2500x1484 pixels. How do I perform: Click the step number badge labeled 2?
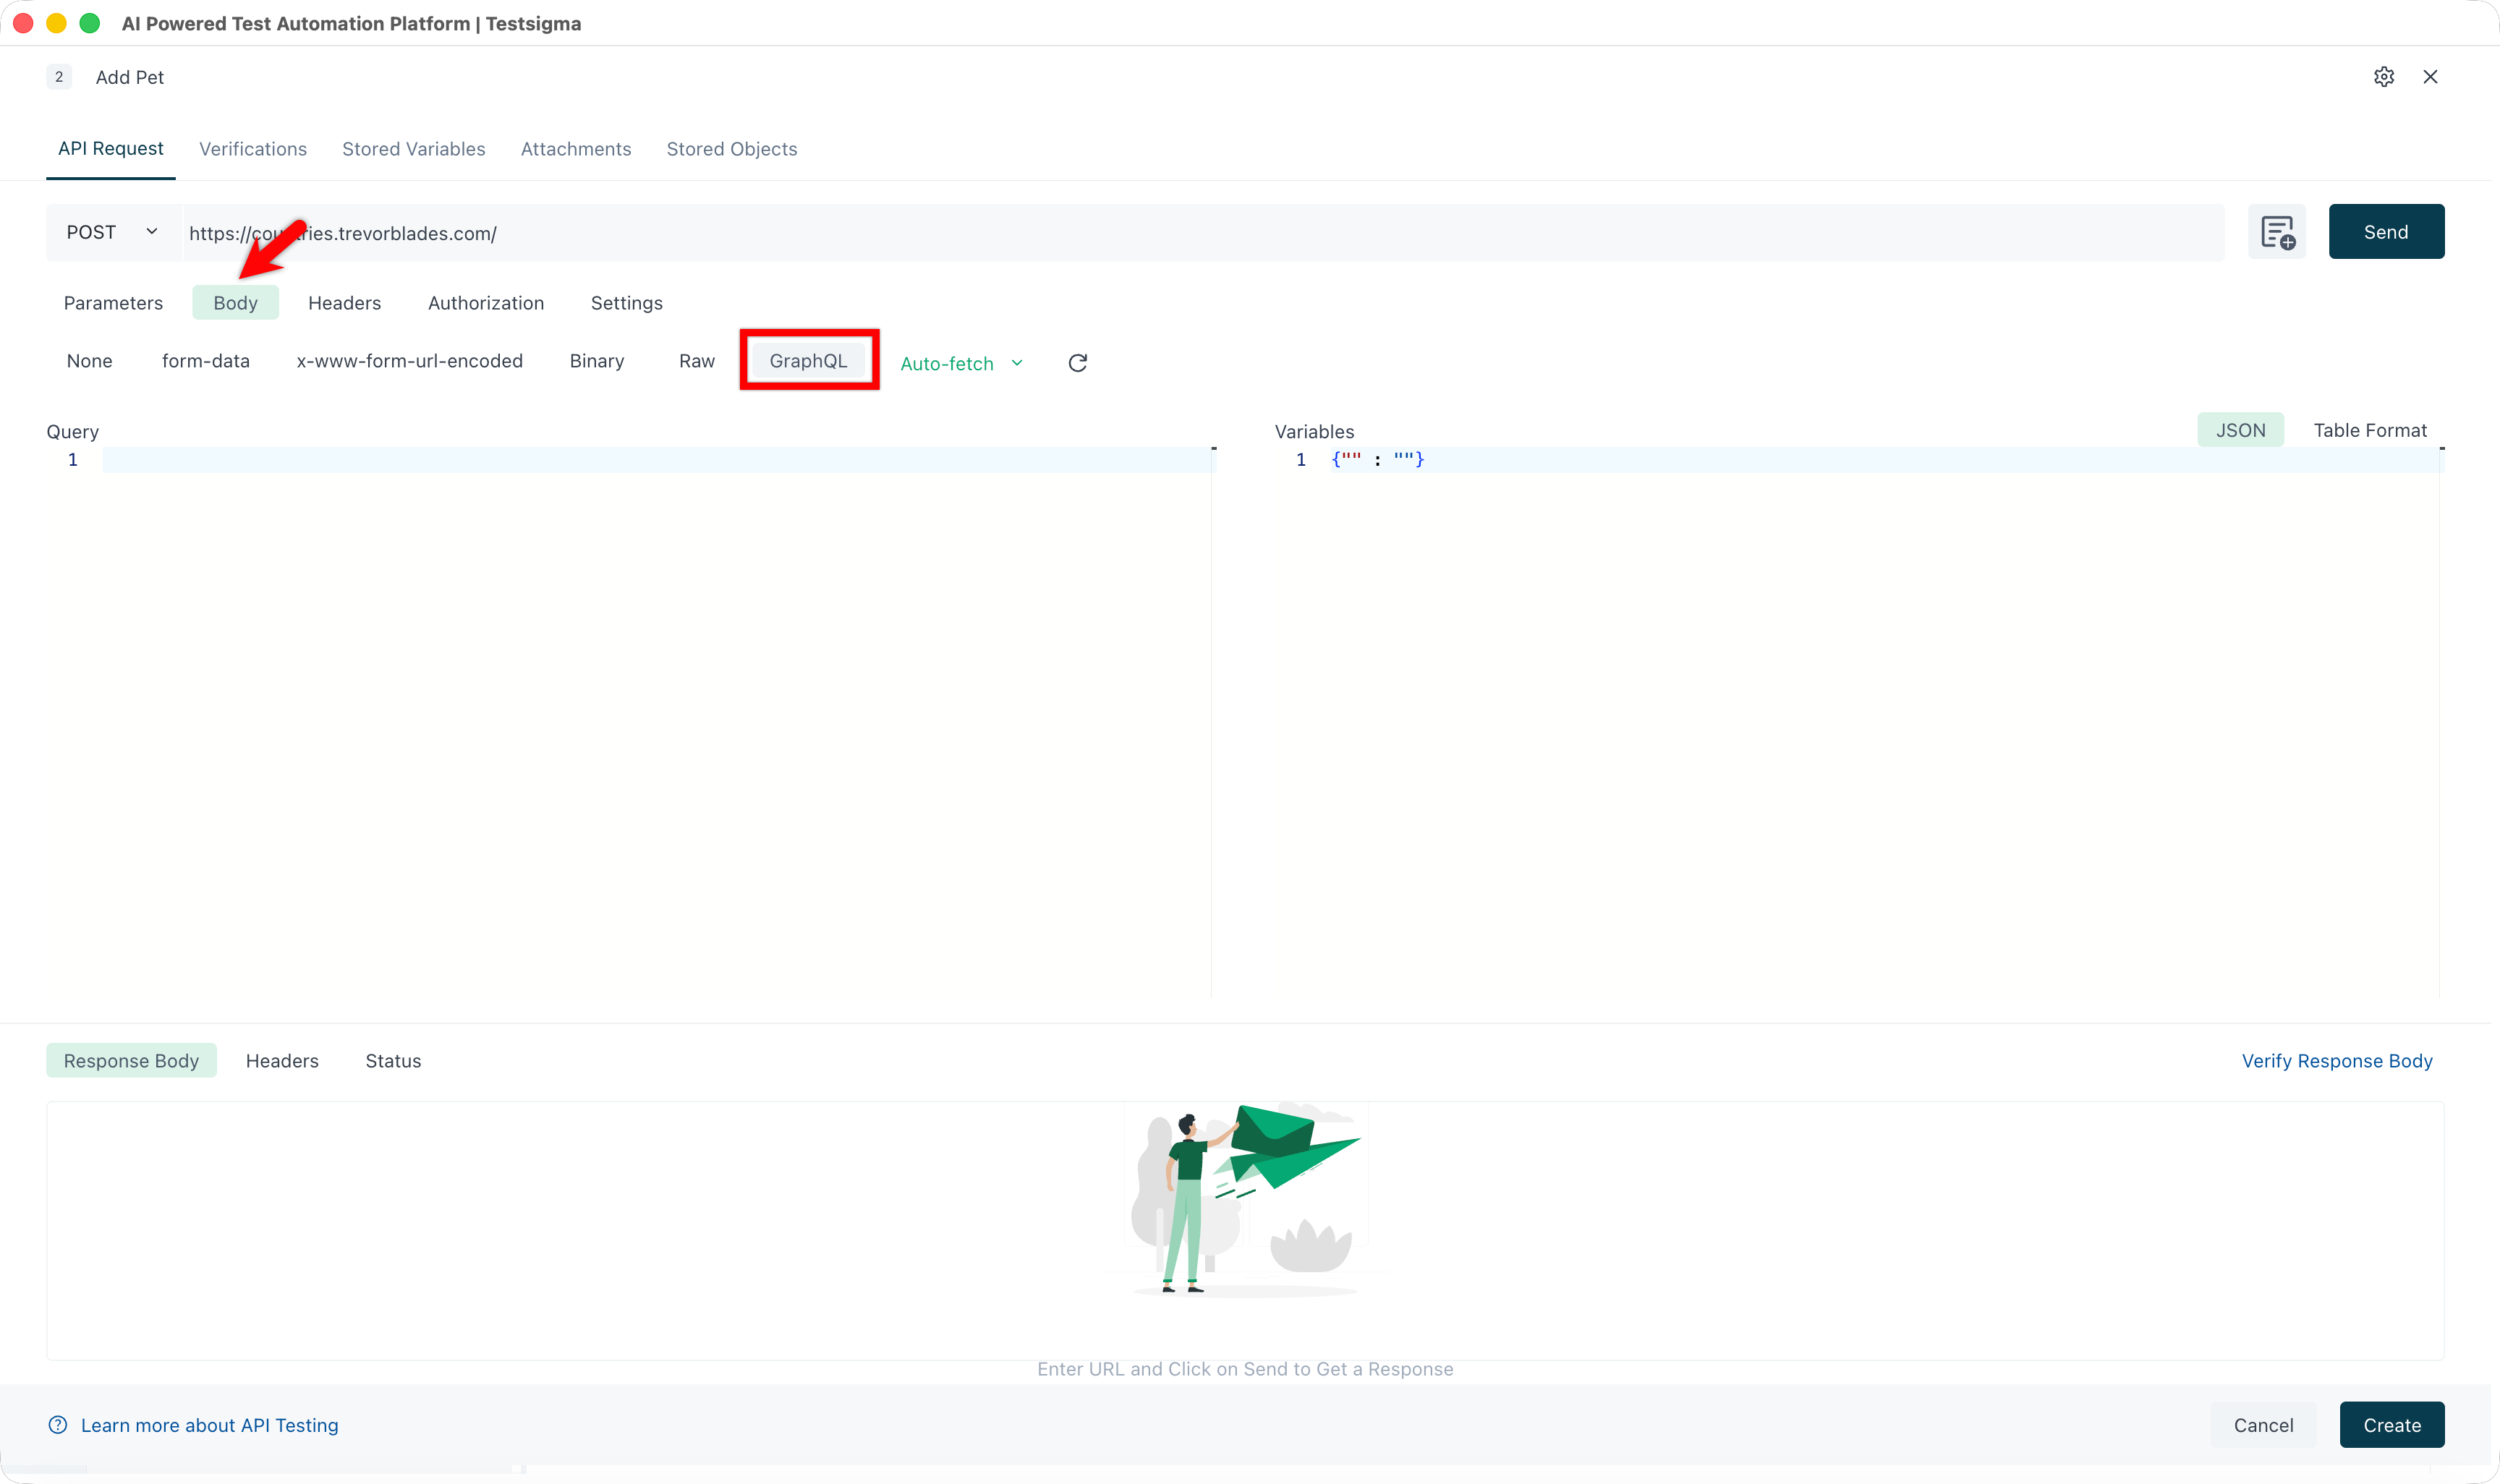(x=59, y=76)
